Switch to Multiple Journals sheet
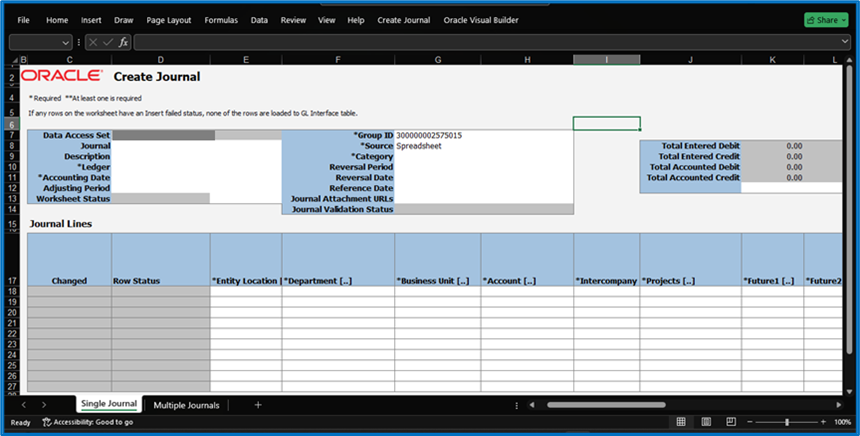This screenshot has height=436, width=860. pyautogui.click(x=186, y=405)
